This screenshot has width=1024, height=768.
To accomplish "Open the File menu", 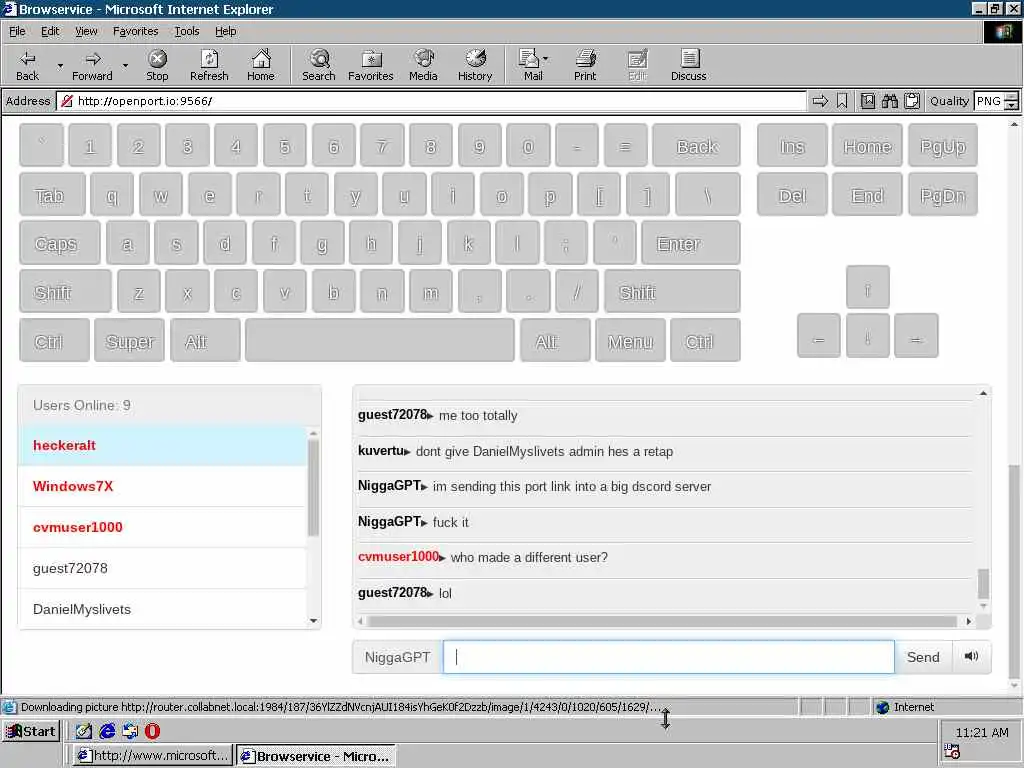I will tap(17, 31).
